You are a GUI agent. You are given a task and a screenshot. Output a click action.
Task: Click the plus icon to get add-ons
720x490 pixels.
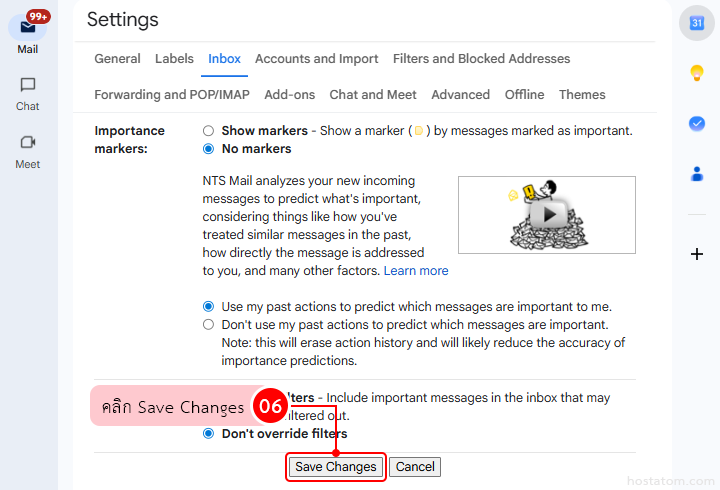697,254
